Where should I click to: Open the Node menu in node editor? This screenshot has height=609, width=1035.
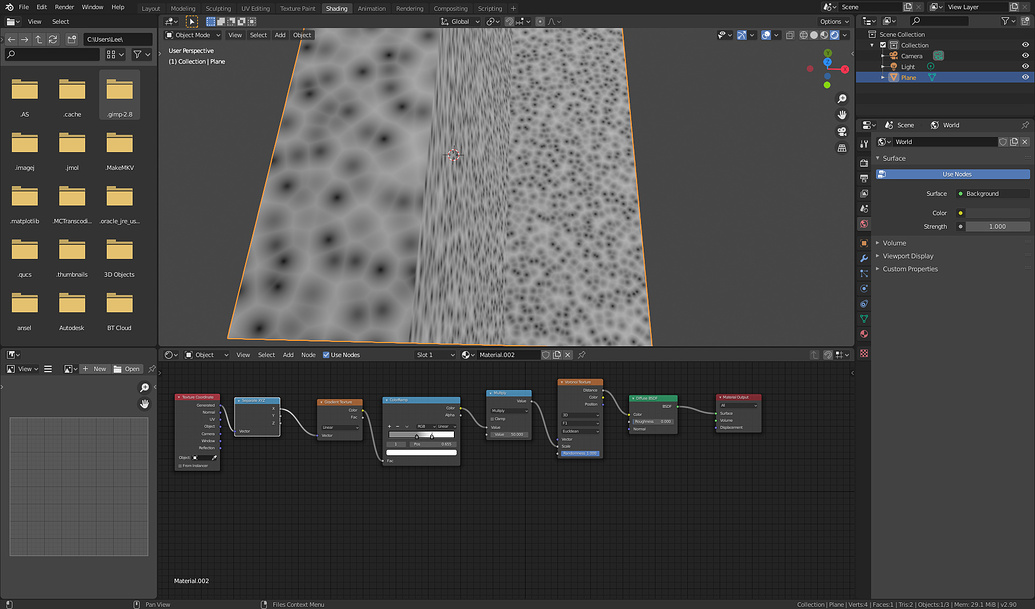click(x=308, y=355)
